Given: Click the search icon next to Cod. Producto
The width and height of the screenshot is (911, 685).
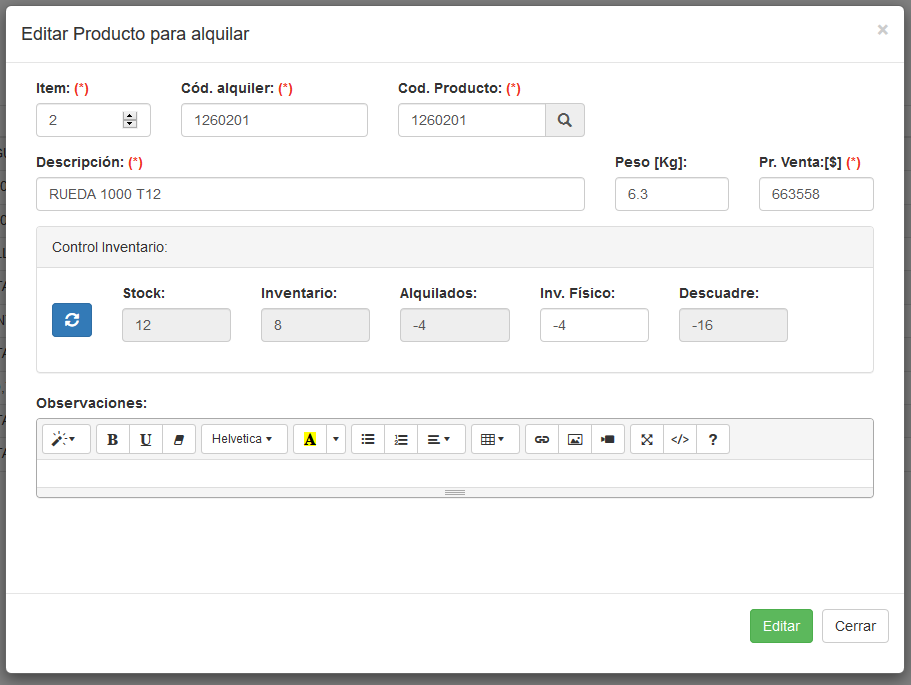Looking at the screenshot, I should coord(564,120).
